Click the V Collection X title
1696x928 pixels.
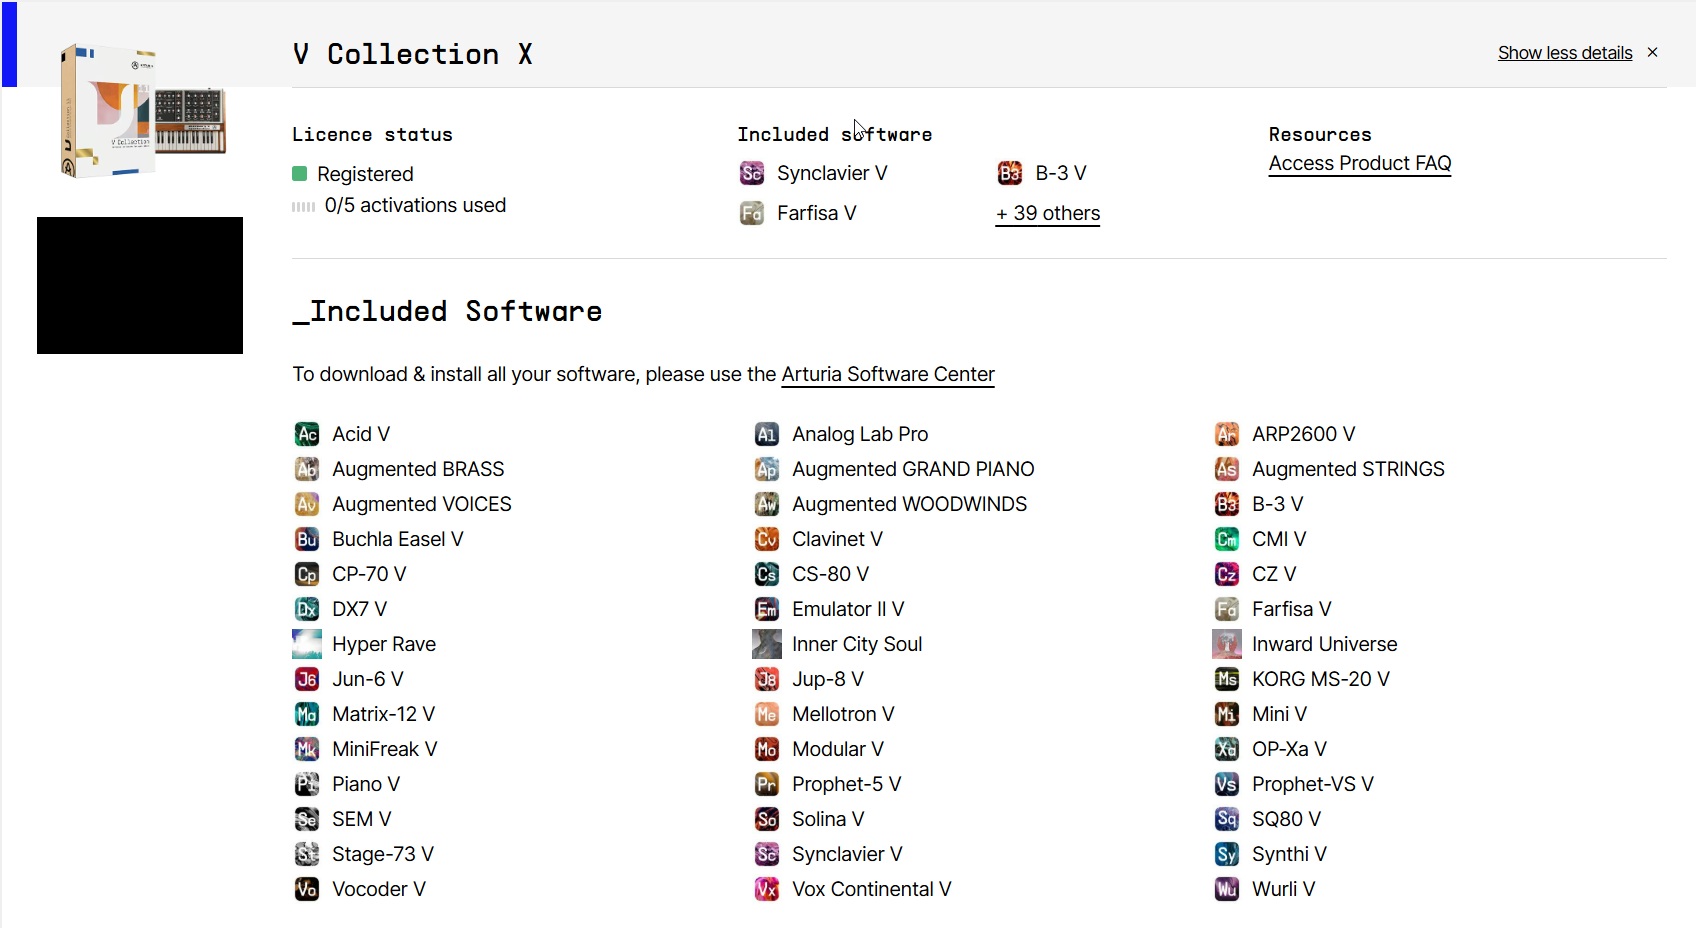(x=413, y=54)
